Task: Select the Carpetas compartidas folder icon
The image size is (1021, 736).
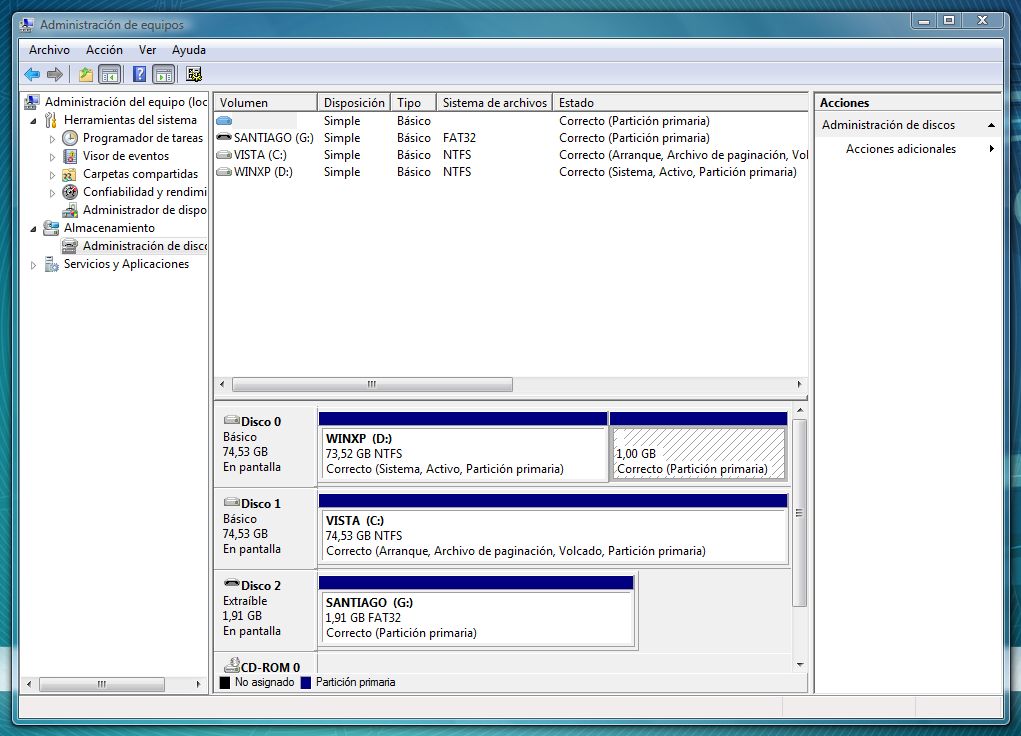Action: click(x=69, y=175)
